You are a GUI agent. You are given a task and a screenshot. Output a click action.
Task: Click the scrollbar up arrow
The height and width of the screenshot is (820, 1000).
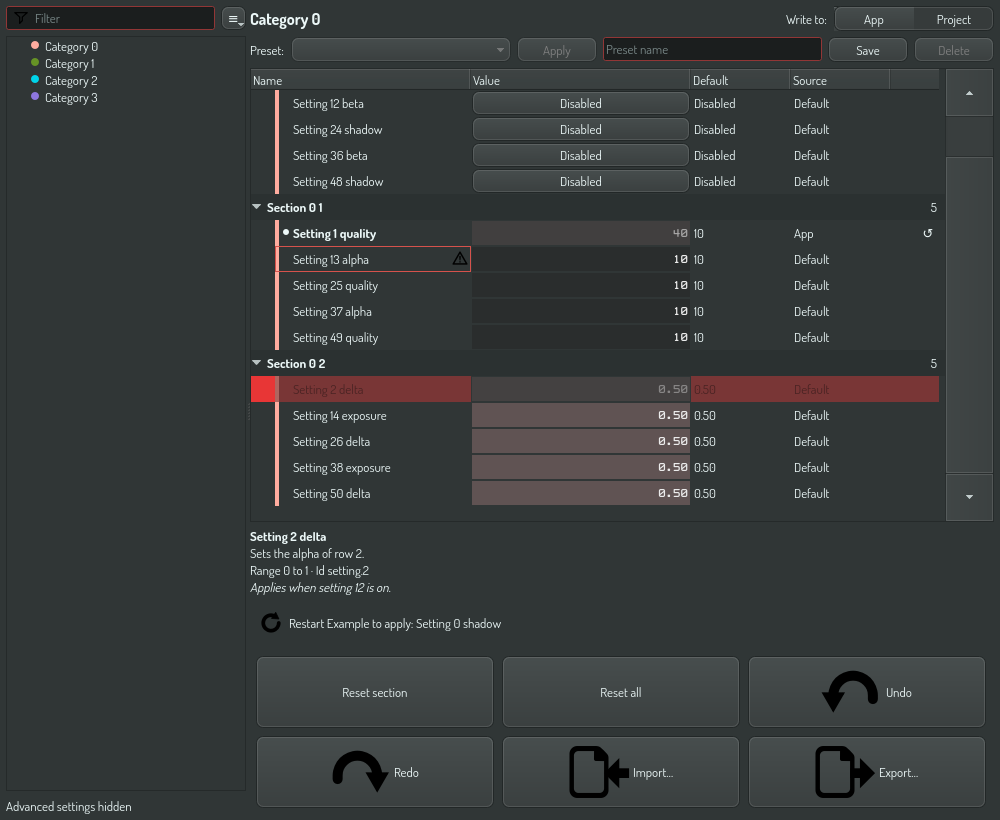(969, 93)
